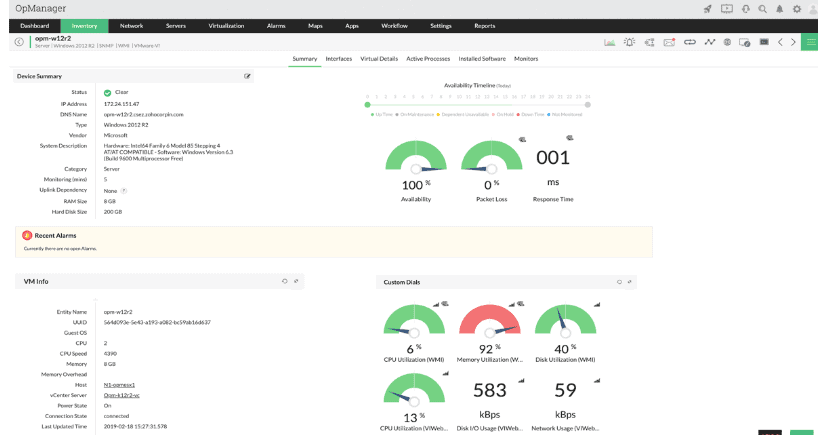Click the zigzag trace route icon

pyautogui.click(x=709, y=42)
